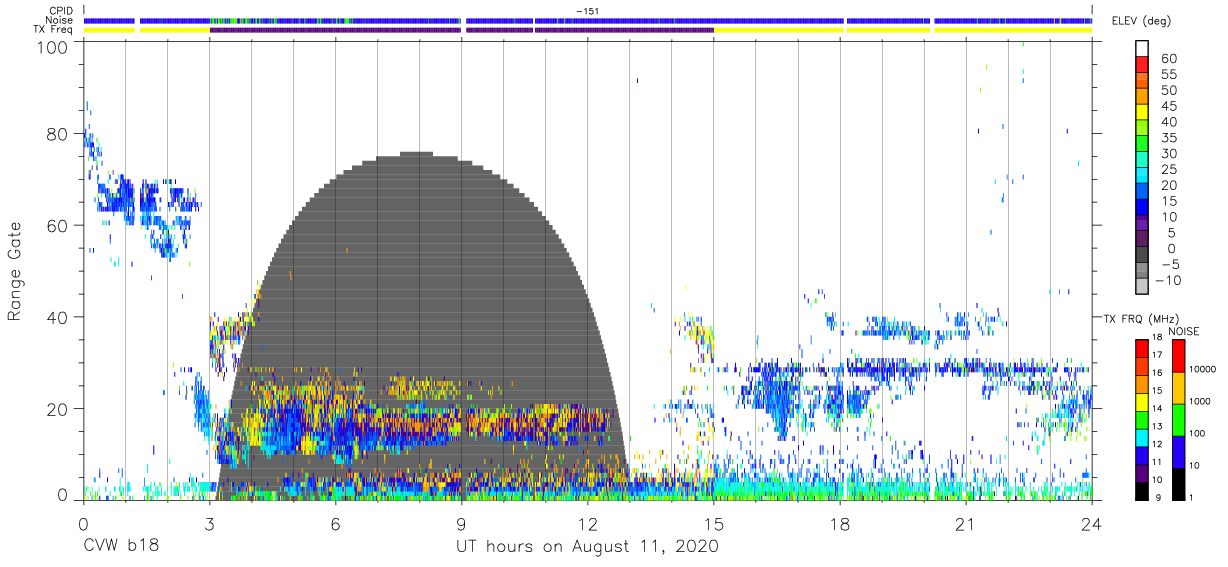
Task: Pick the blue segment of NOISE bar
Action: tap(1178, 452)
